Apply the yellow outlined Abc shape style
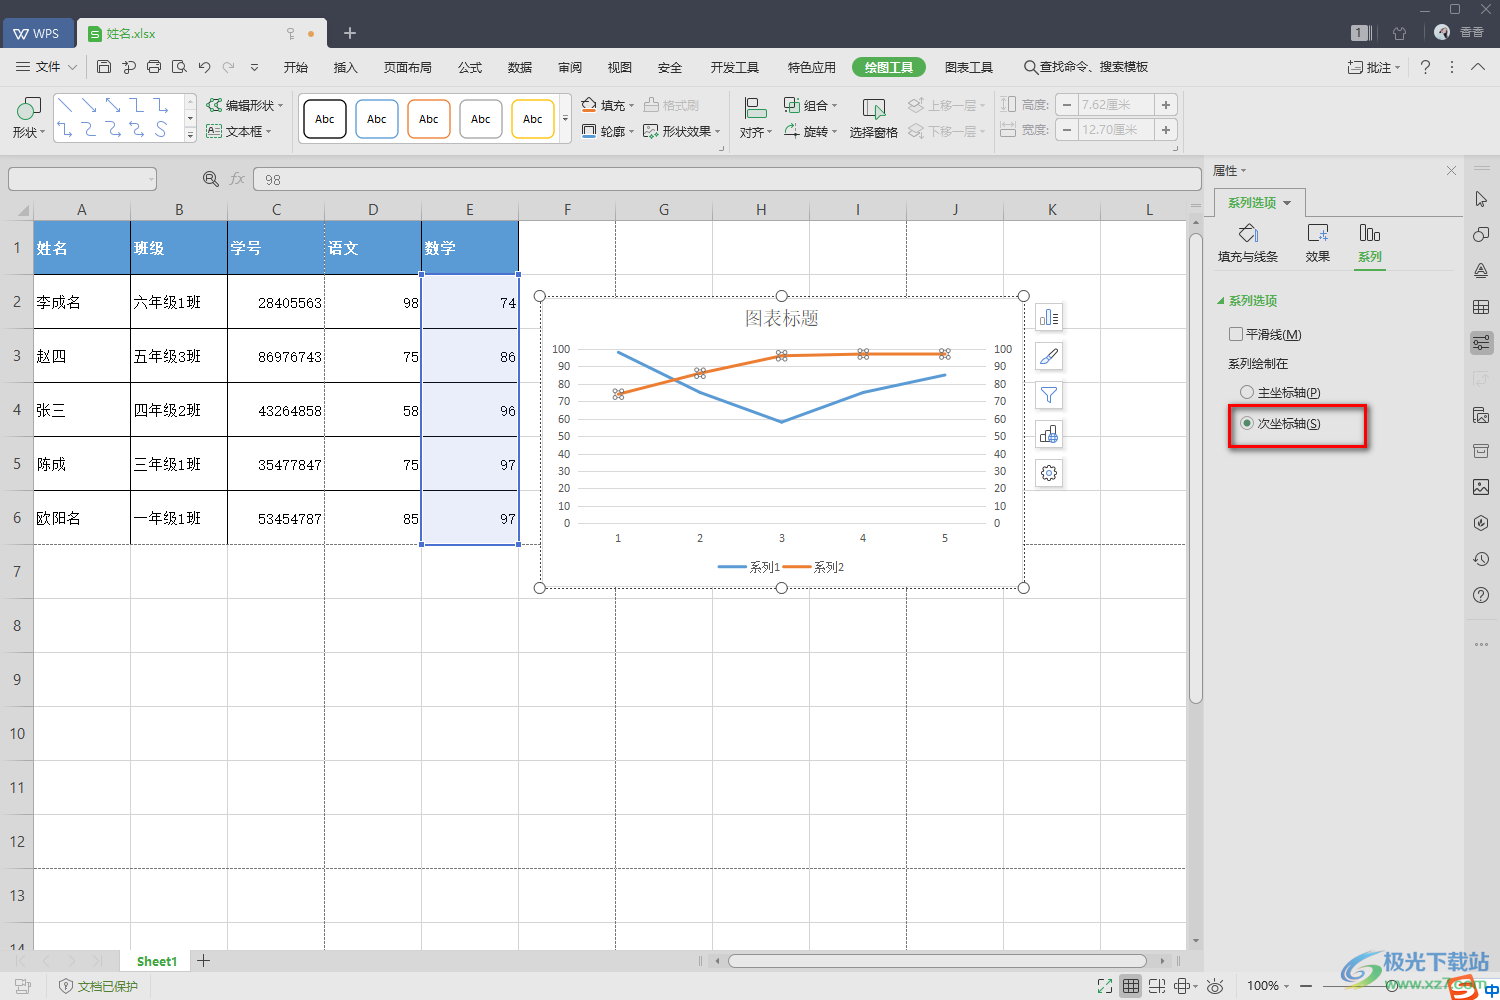This screenshot has width=1500, height=1000. pos(533,119)
